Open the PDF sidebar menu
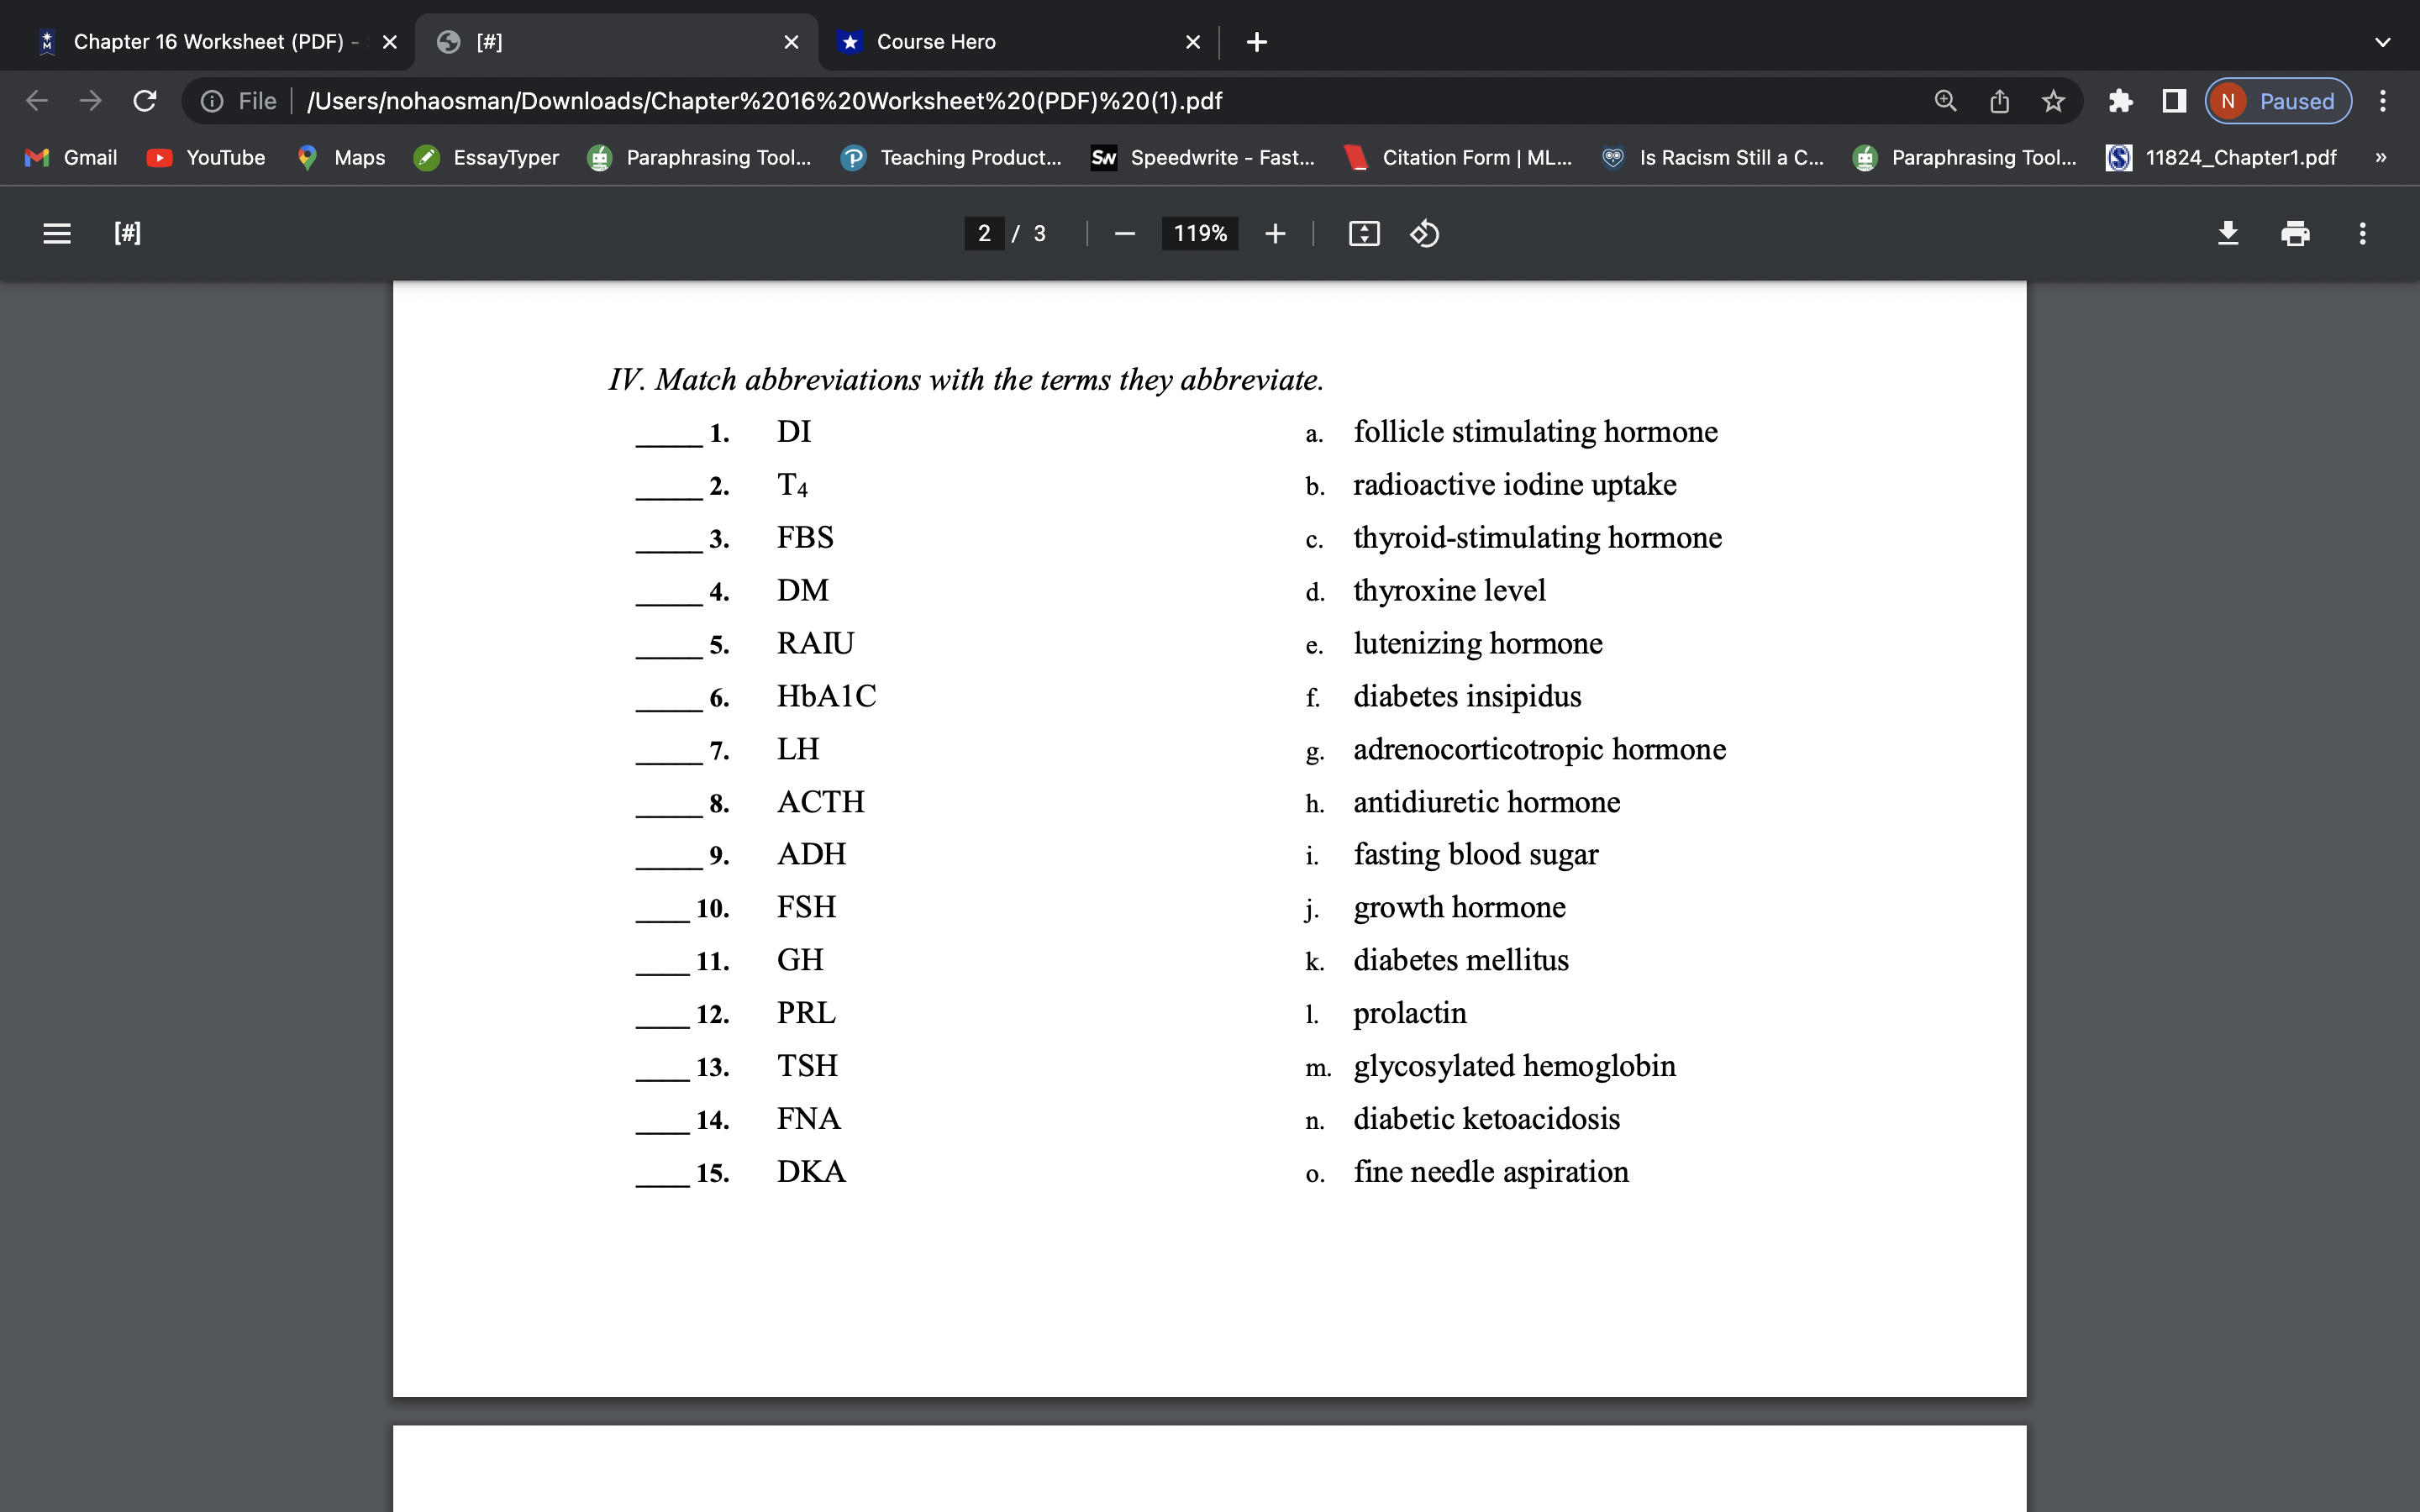 pyautogui.click(x=57, y=233)
